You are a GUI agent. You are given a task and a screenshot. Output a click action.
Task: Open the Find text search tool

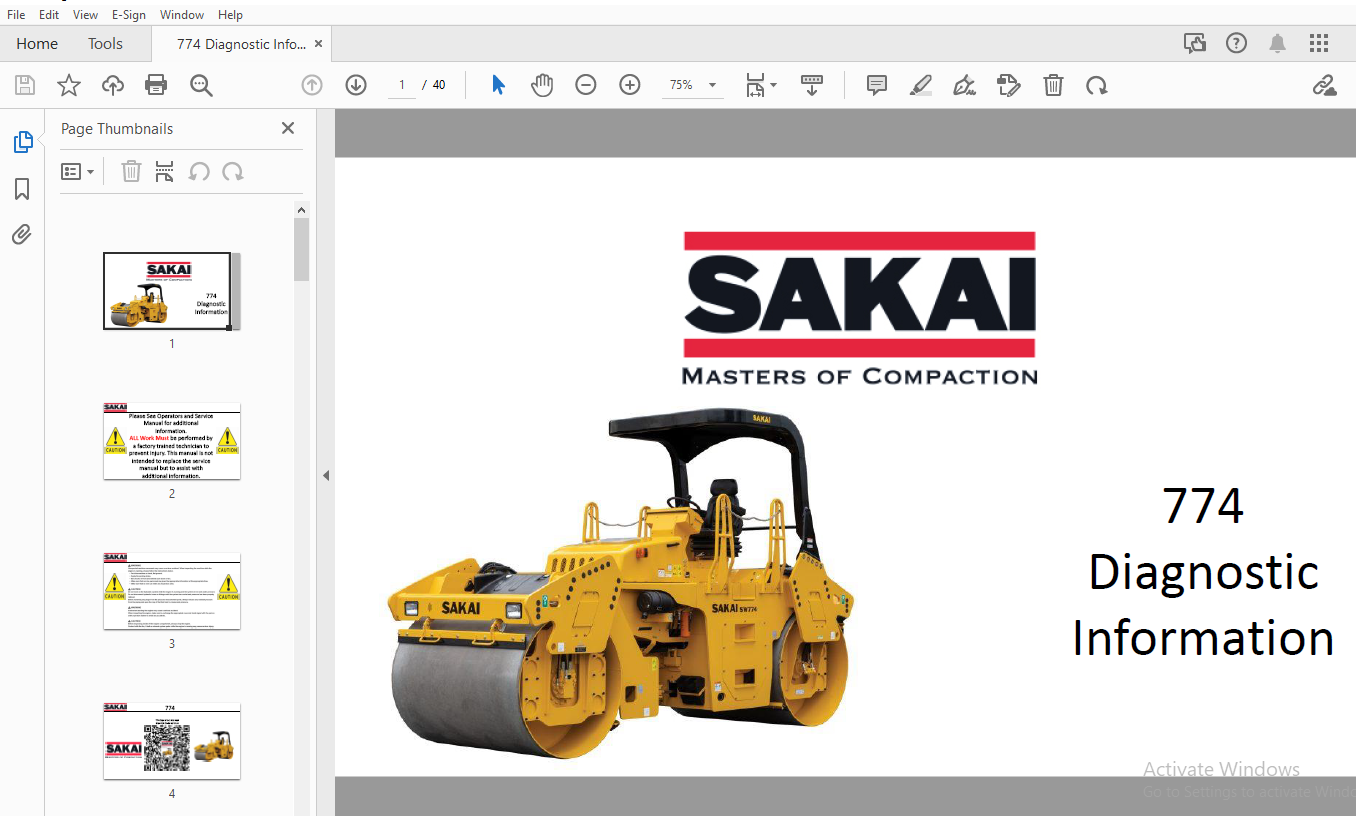[201, 85]
